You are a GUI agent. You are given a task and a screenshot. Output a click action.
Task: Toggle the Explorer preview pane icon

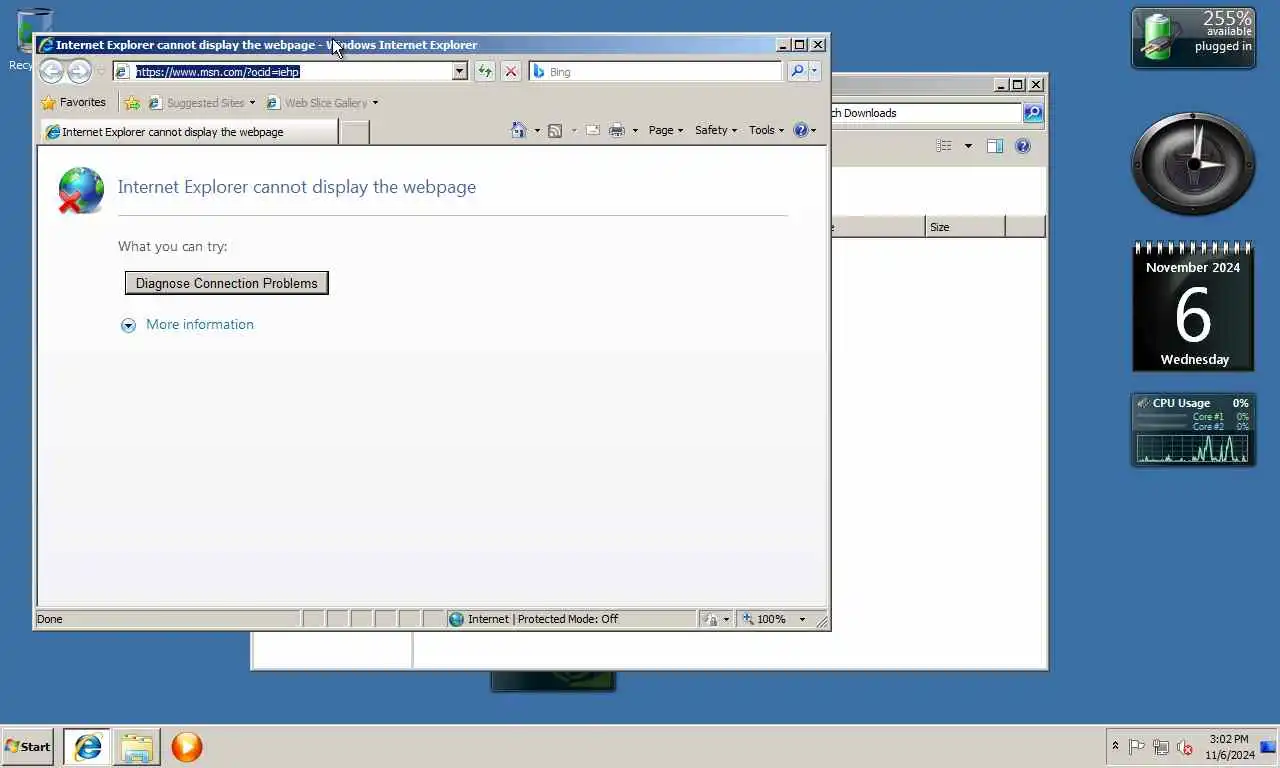[x=995, y=146]
